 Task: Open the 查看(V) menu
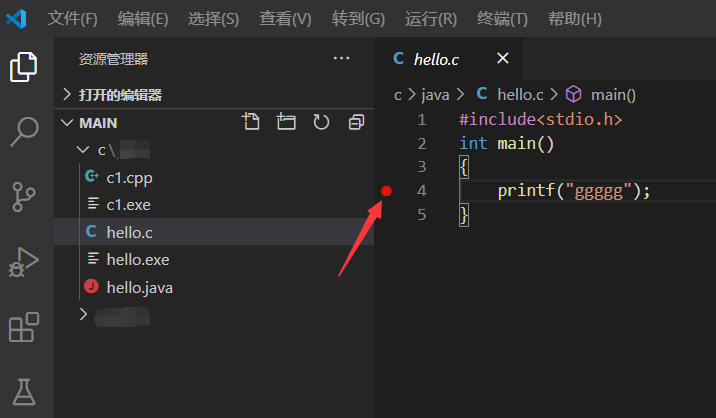(285, 19)
